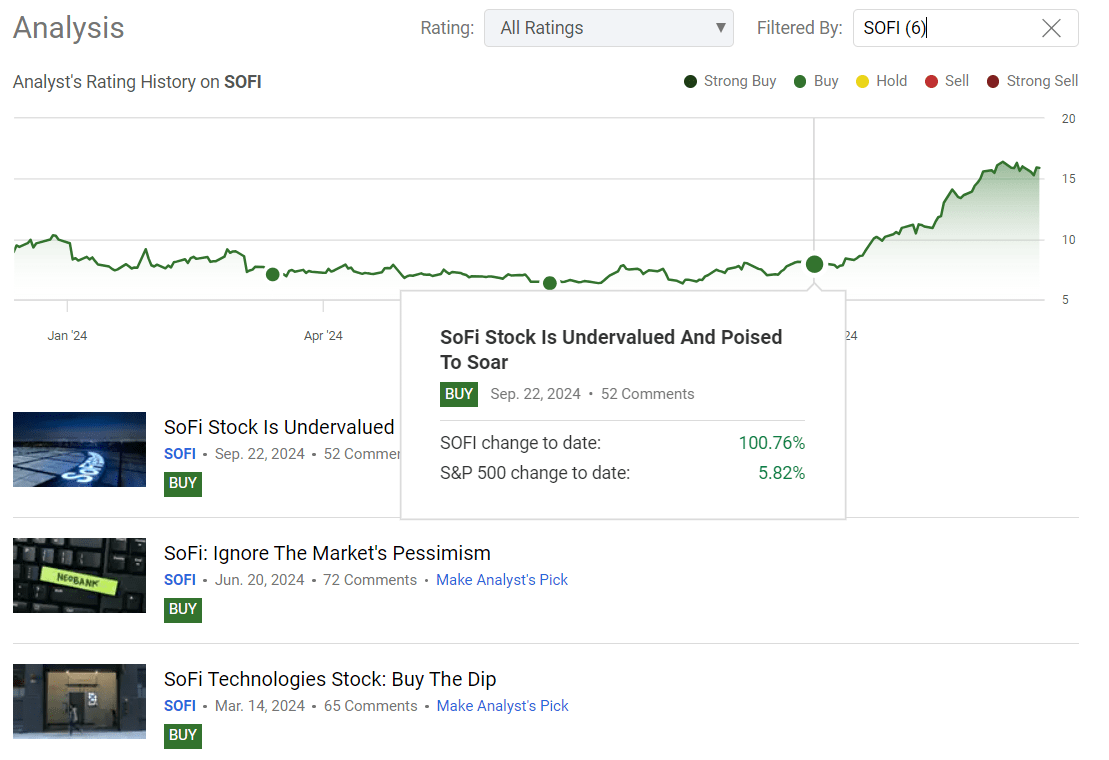Click 'Make Analyst's Pick' for the Jun 20 article
The height and width of the screenshot is (760, 1109).
click(x=501, y=579)
